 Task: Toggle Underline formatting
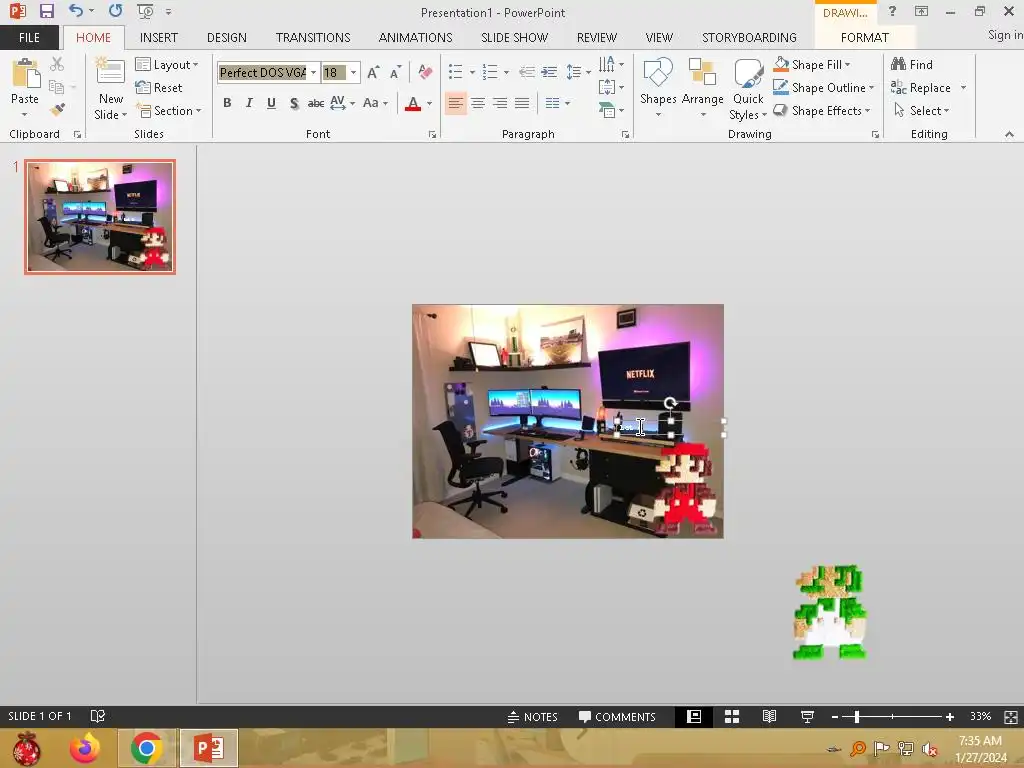point(271,103)
